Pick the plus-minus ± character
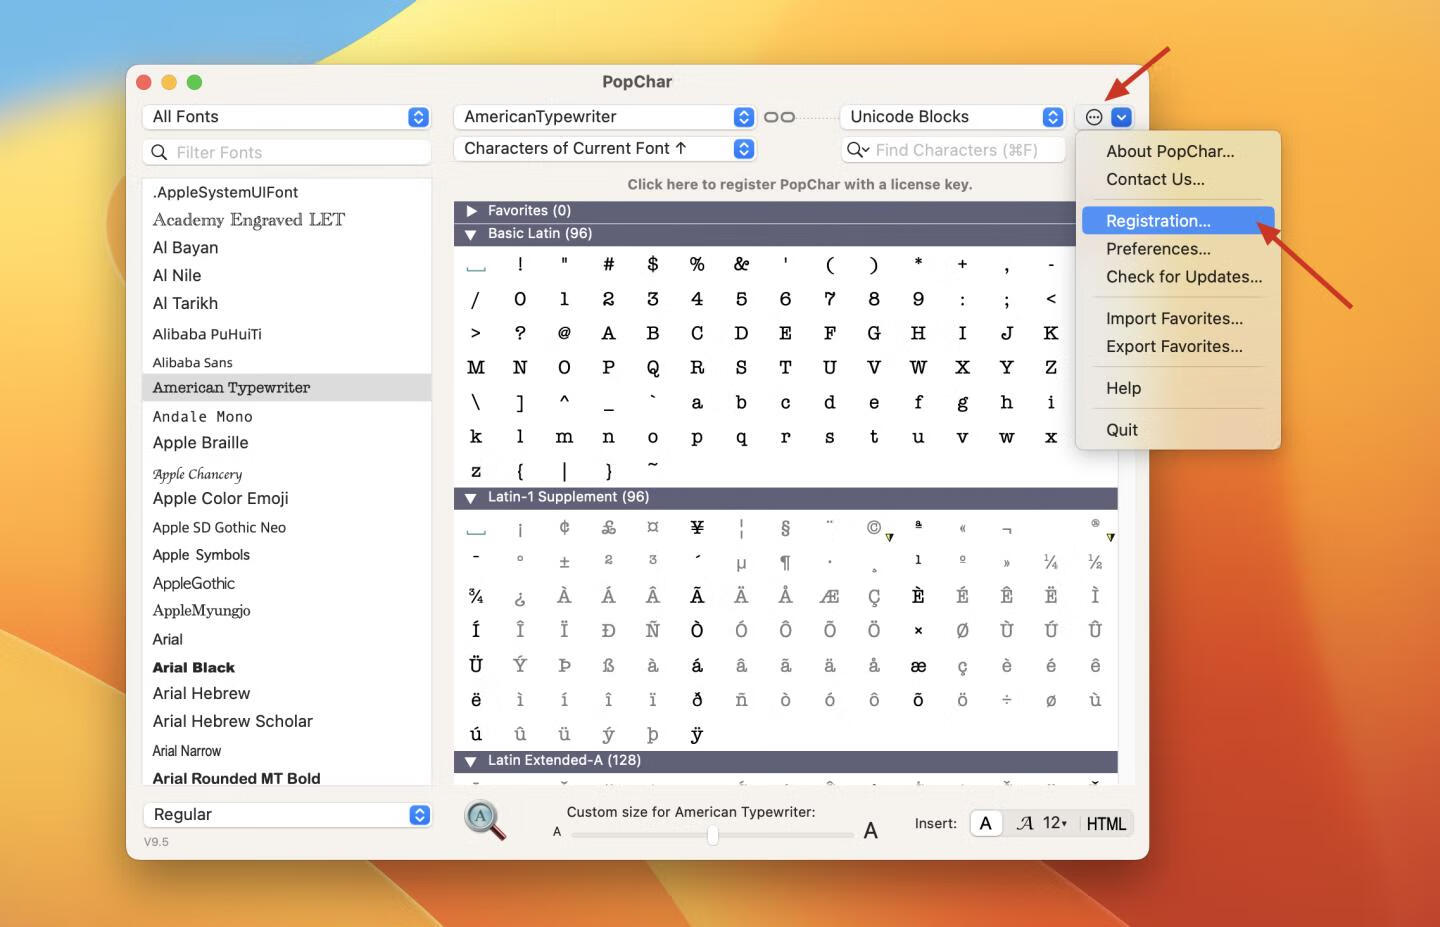Viewport: 1440px width, 927px height. pyautogui.click(x=564, y=562)
